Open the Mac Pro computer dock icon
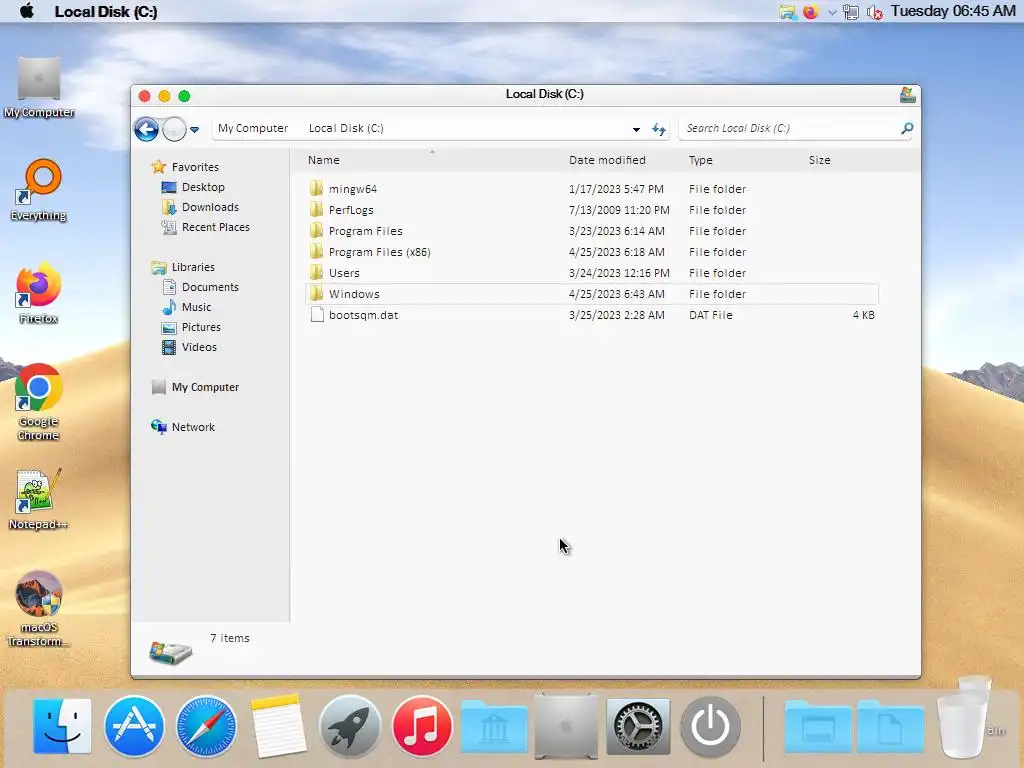 coord(566,726)
